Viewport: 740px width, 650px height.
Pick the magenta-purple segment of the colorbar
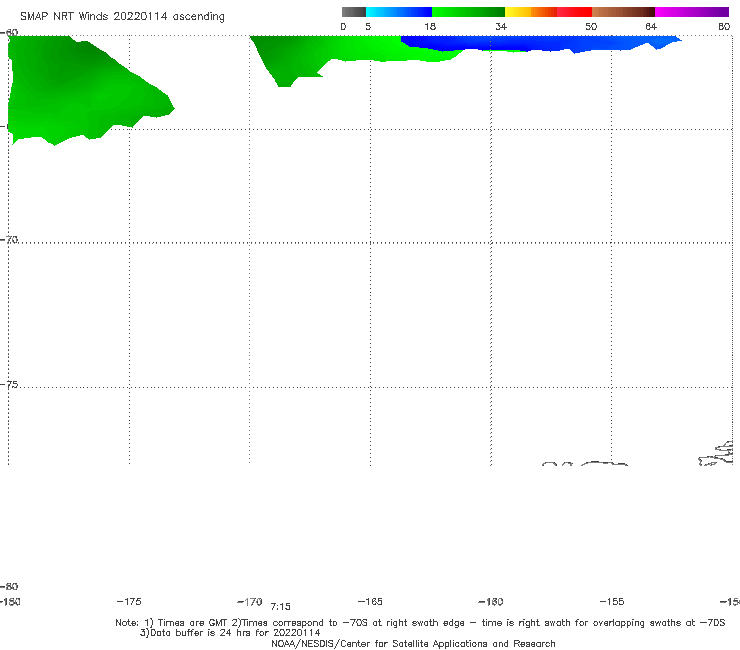(x=692, y=12)
